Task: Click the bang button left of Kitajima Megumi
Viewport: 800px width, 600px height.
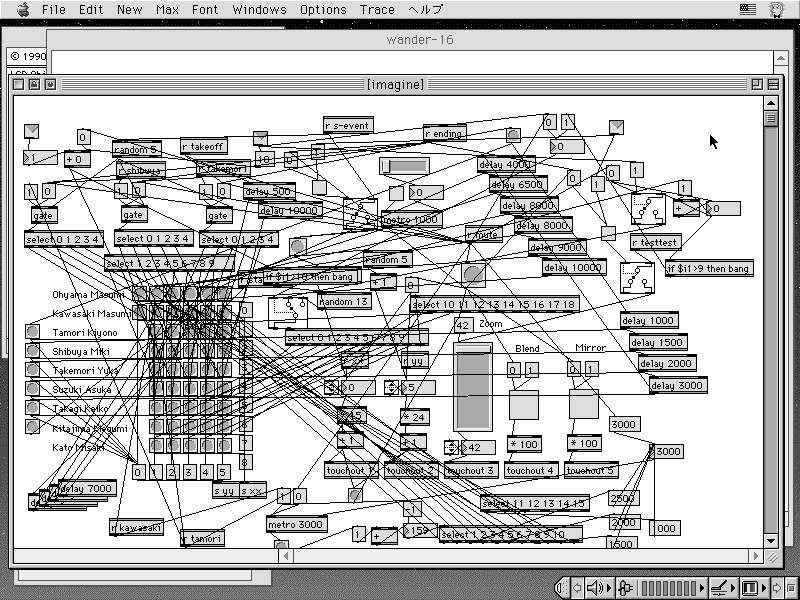Action: point(32,426)
